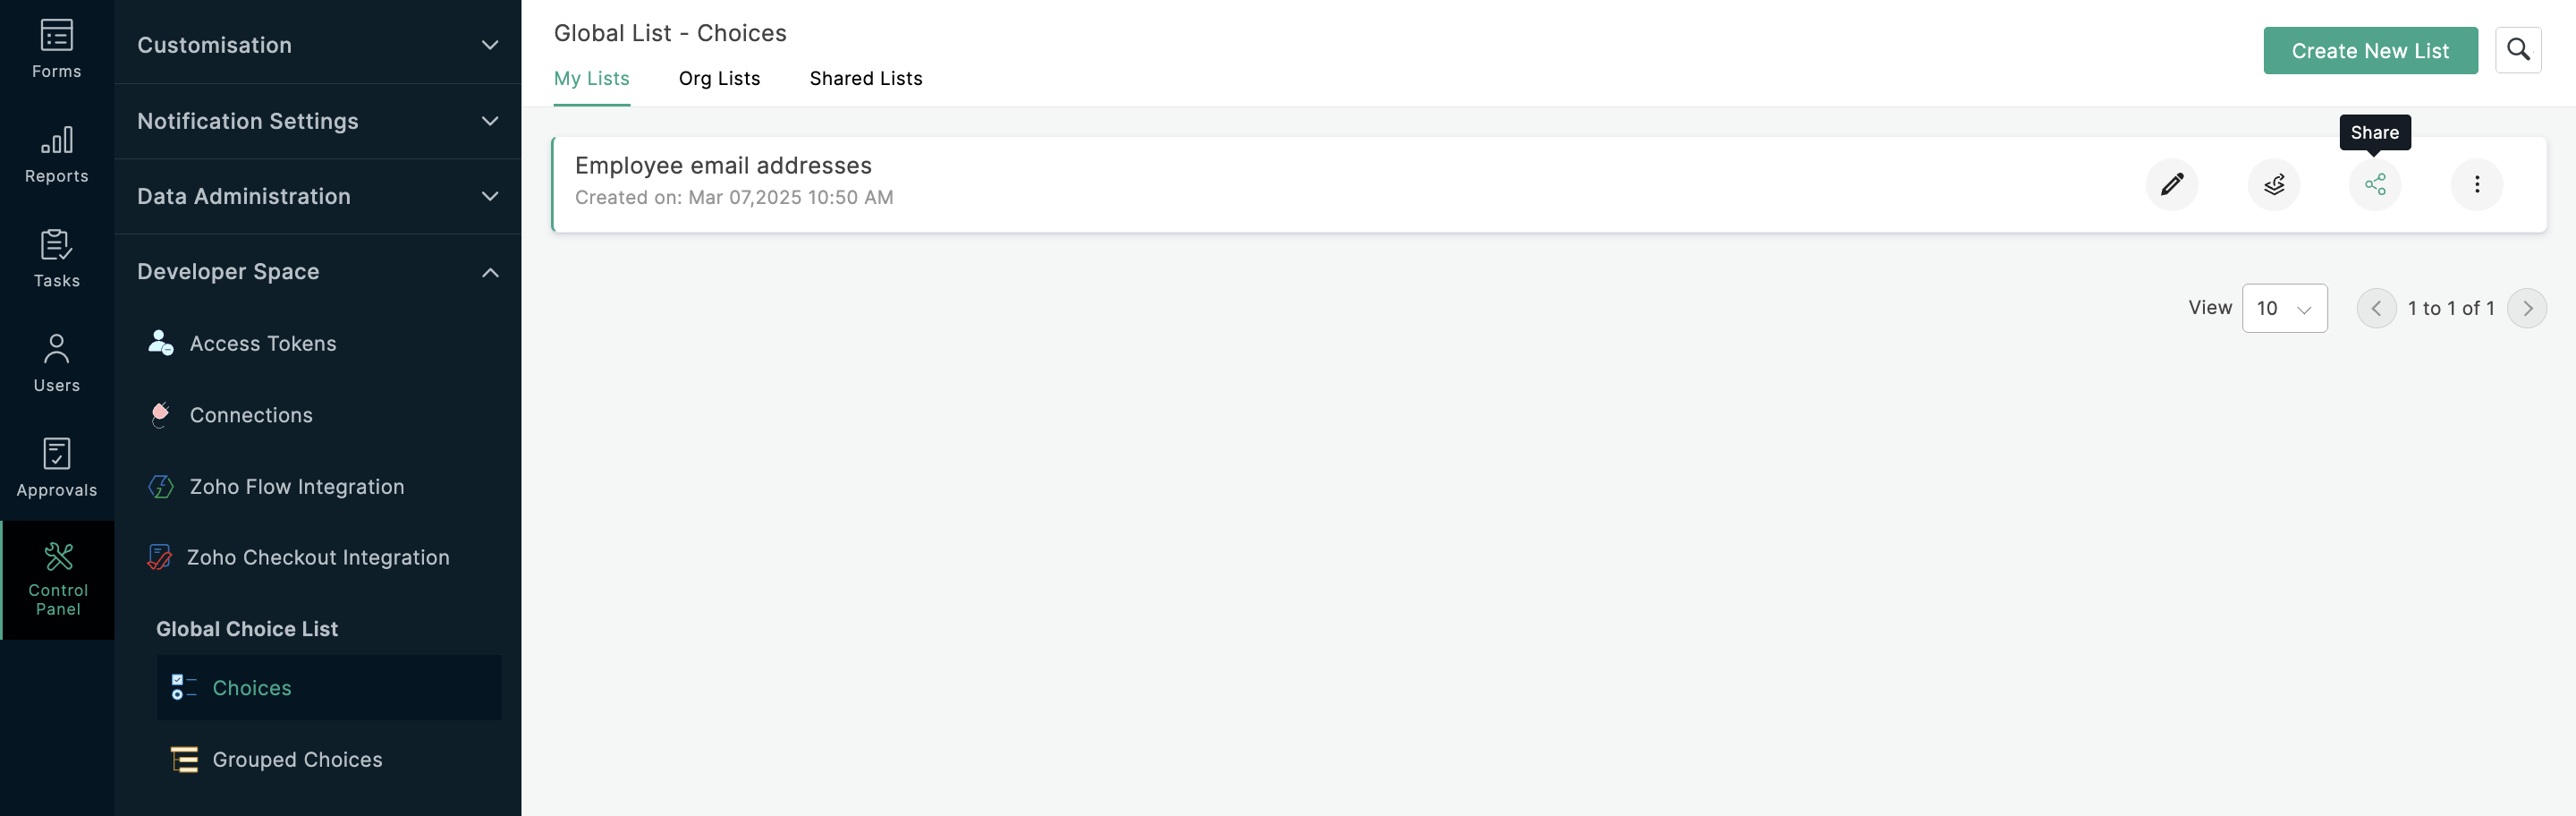The width and height of the screenshot is (2576, 816).
Task: Click the Share icon on the list row
Action: pos(2374,184)
